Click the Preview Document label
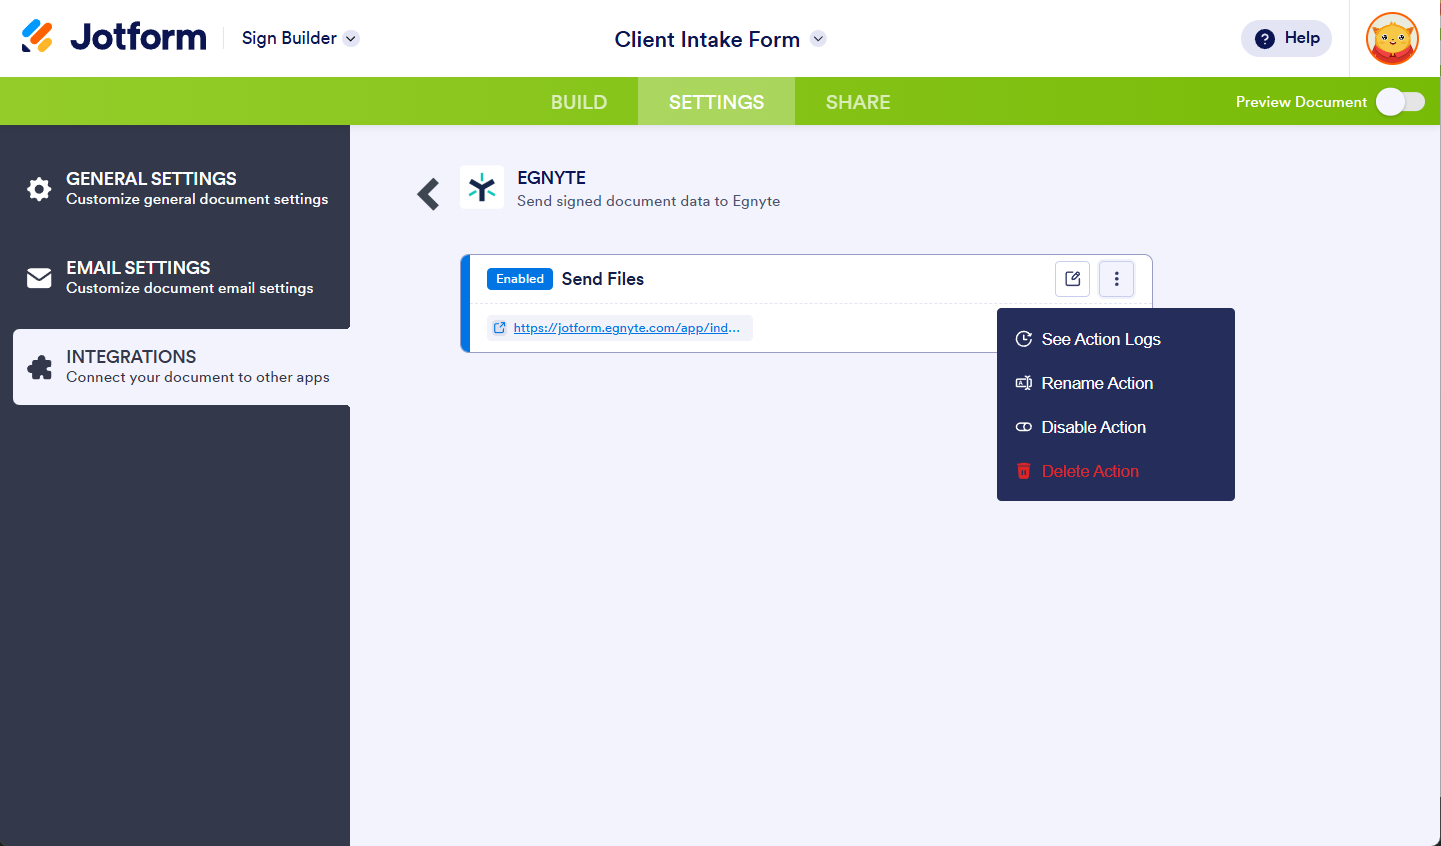This screenshot has height=846, width=1441. [1301, 102]
